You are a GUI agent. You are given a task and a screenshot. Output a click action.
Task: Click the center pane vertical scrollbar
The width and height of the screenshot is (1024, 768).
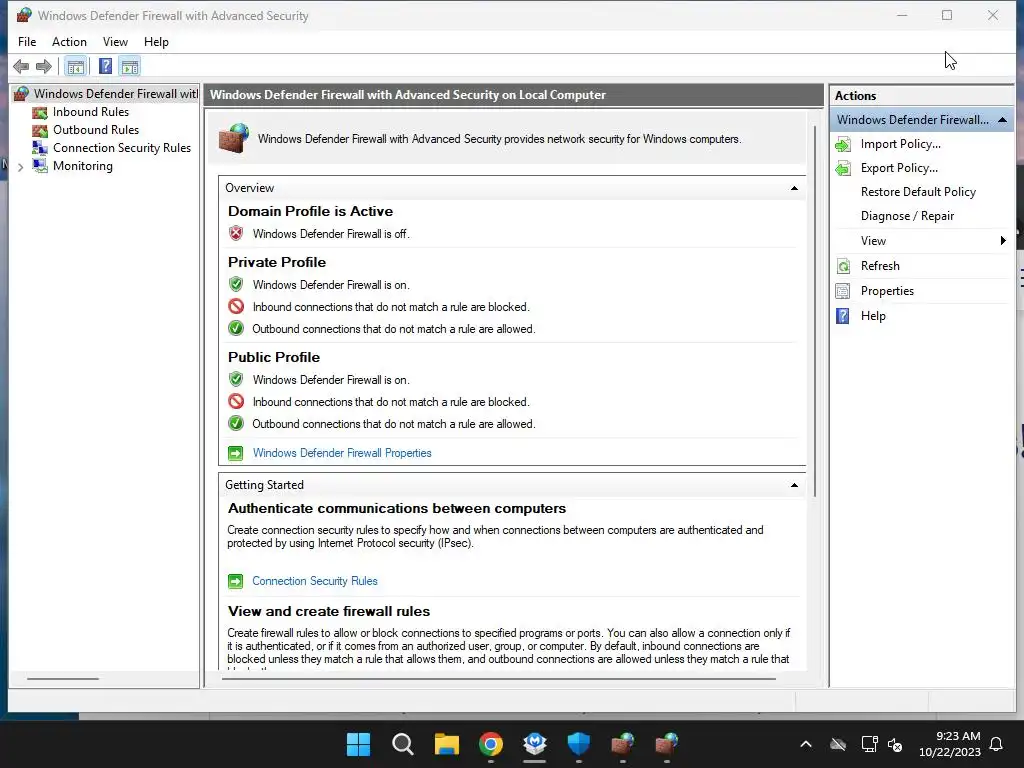(814, 310)
